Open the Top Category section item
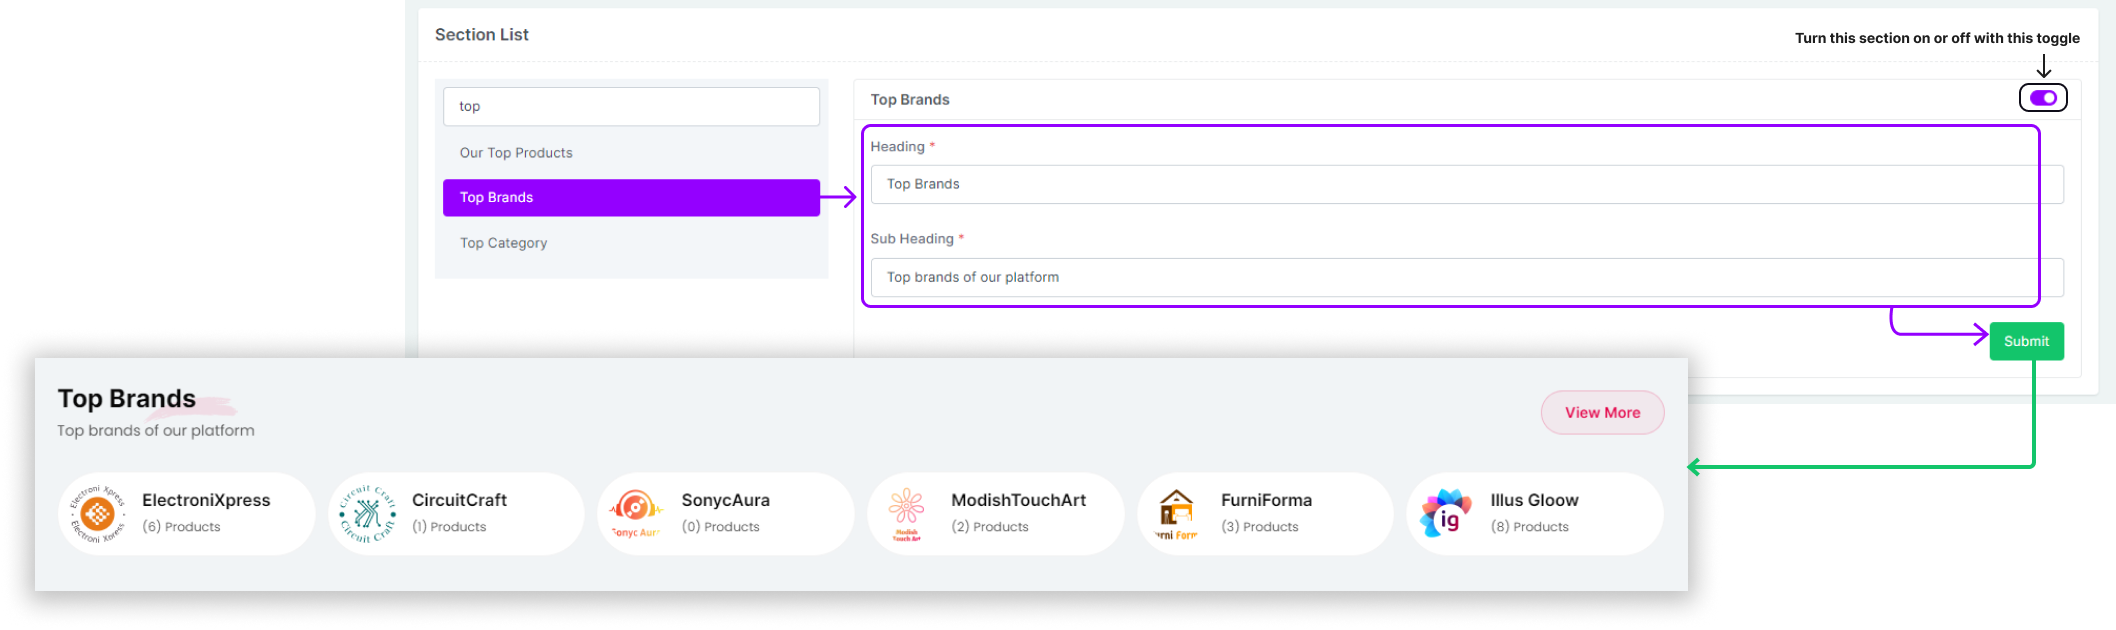The image size is (2116, 630). 503,243
